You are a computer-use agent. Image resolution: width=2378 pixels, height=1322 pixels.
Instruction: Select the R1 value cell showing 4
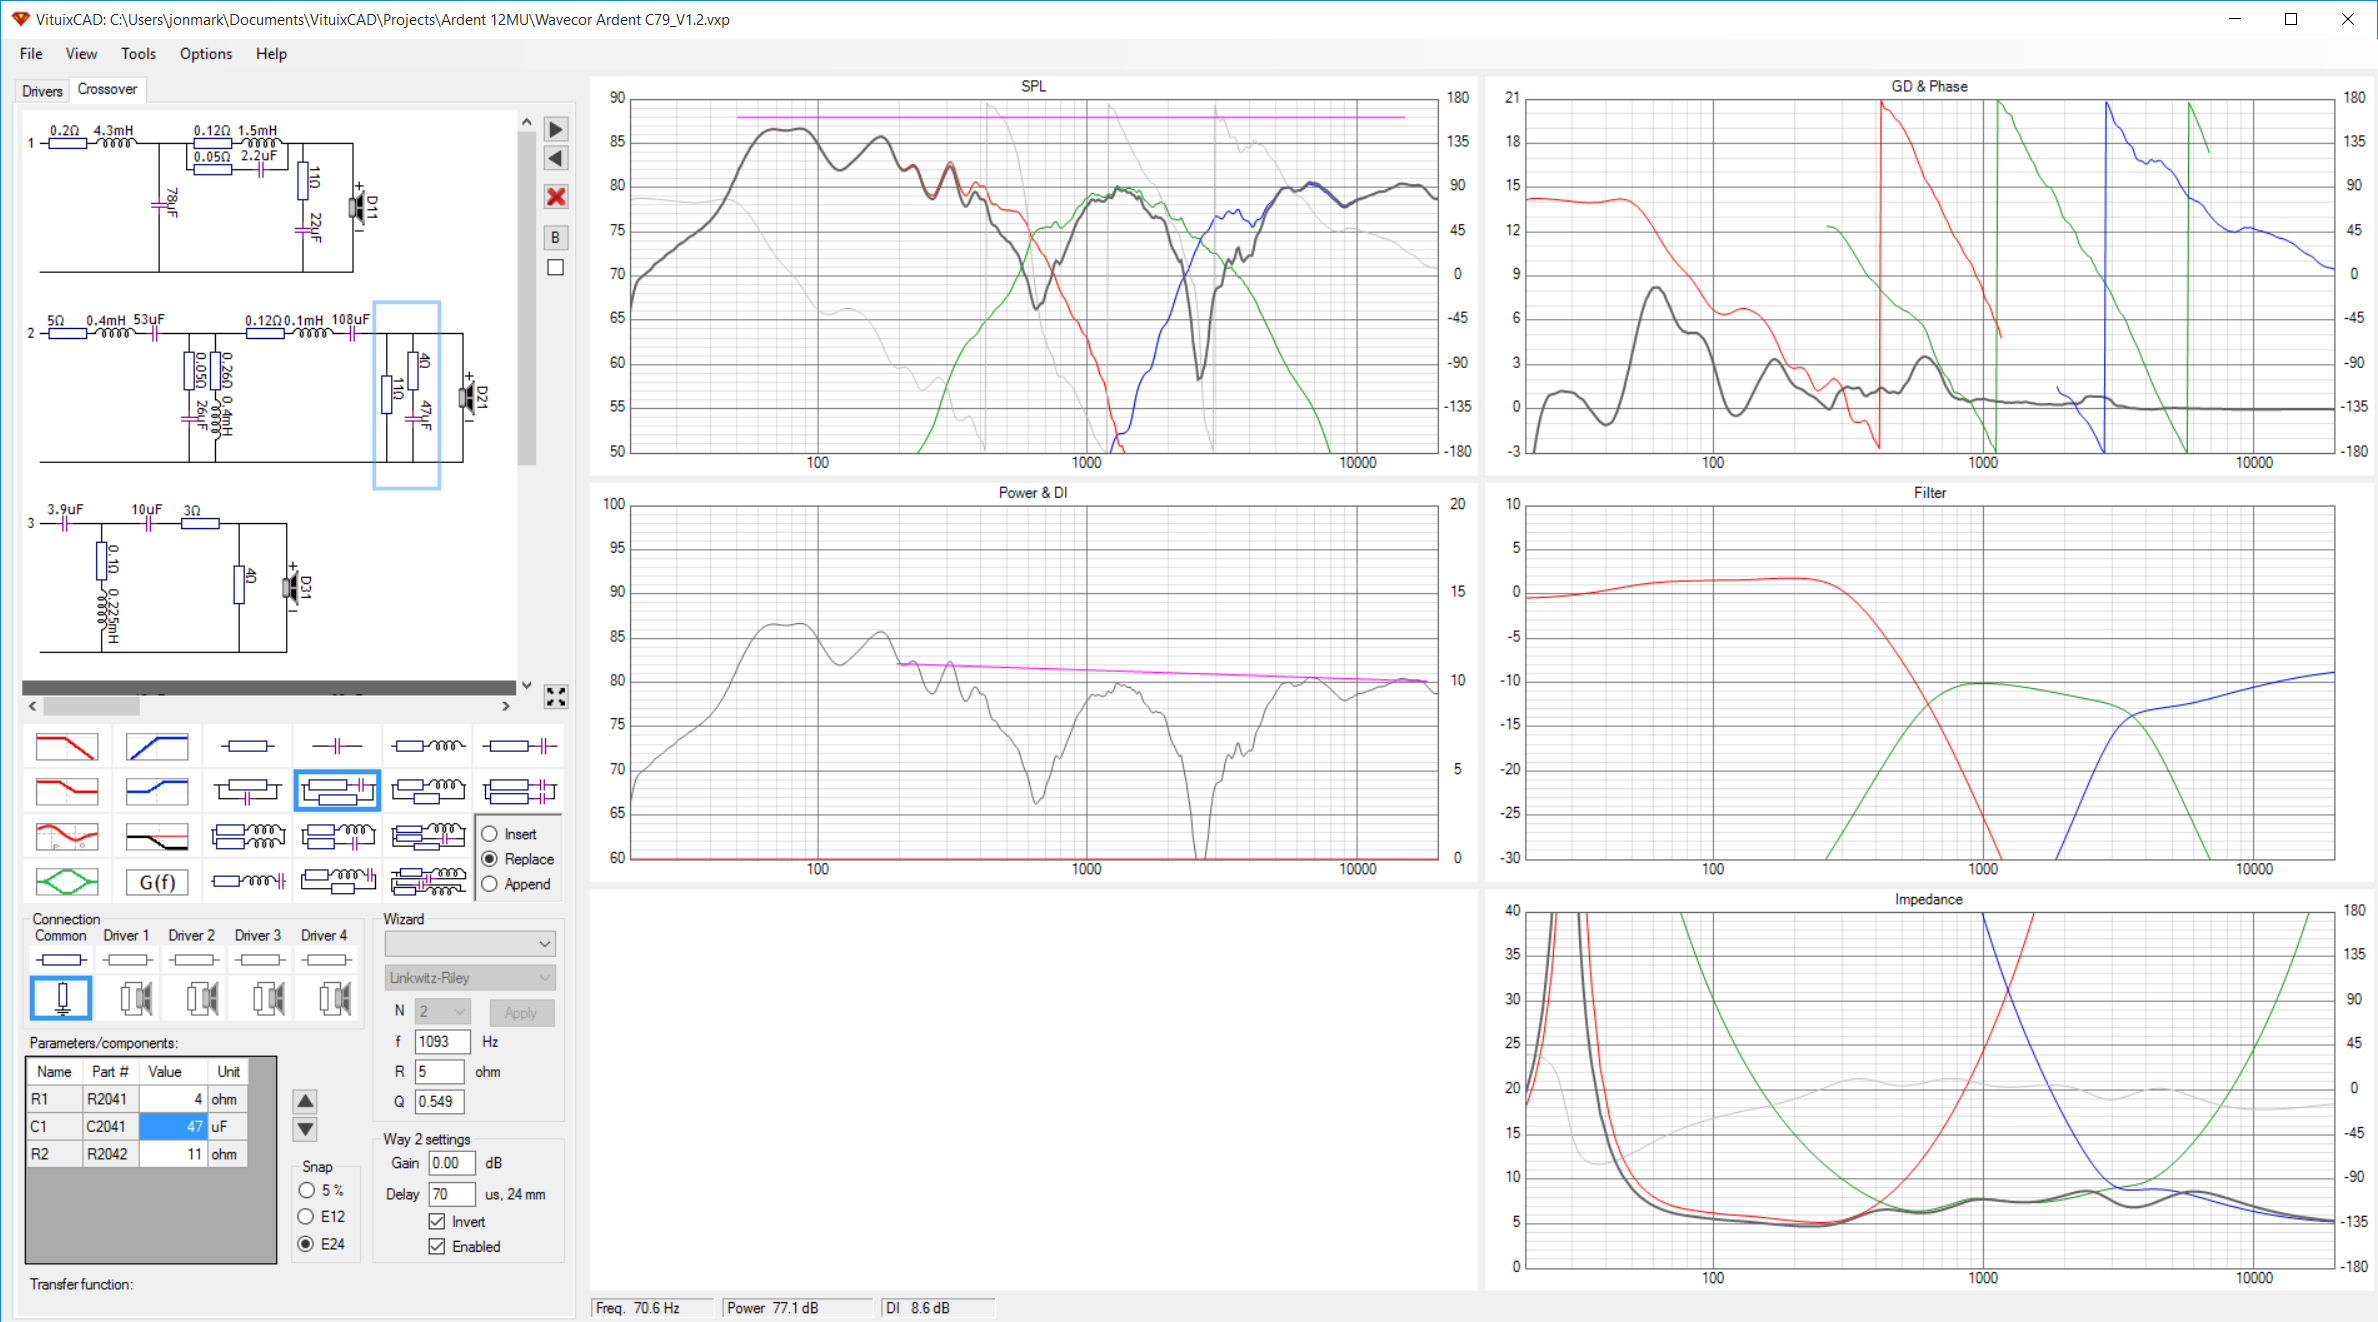pos(173,1099)
